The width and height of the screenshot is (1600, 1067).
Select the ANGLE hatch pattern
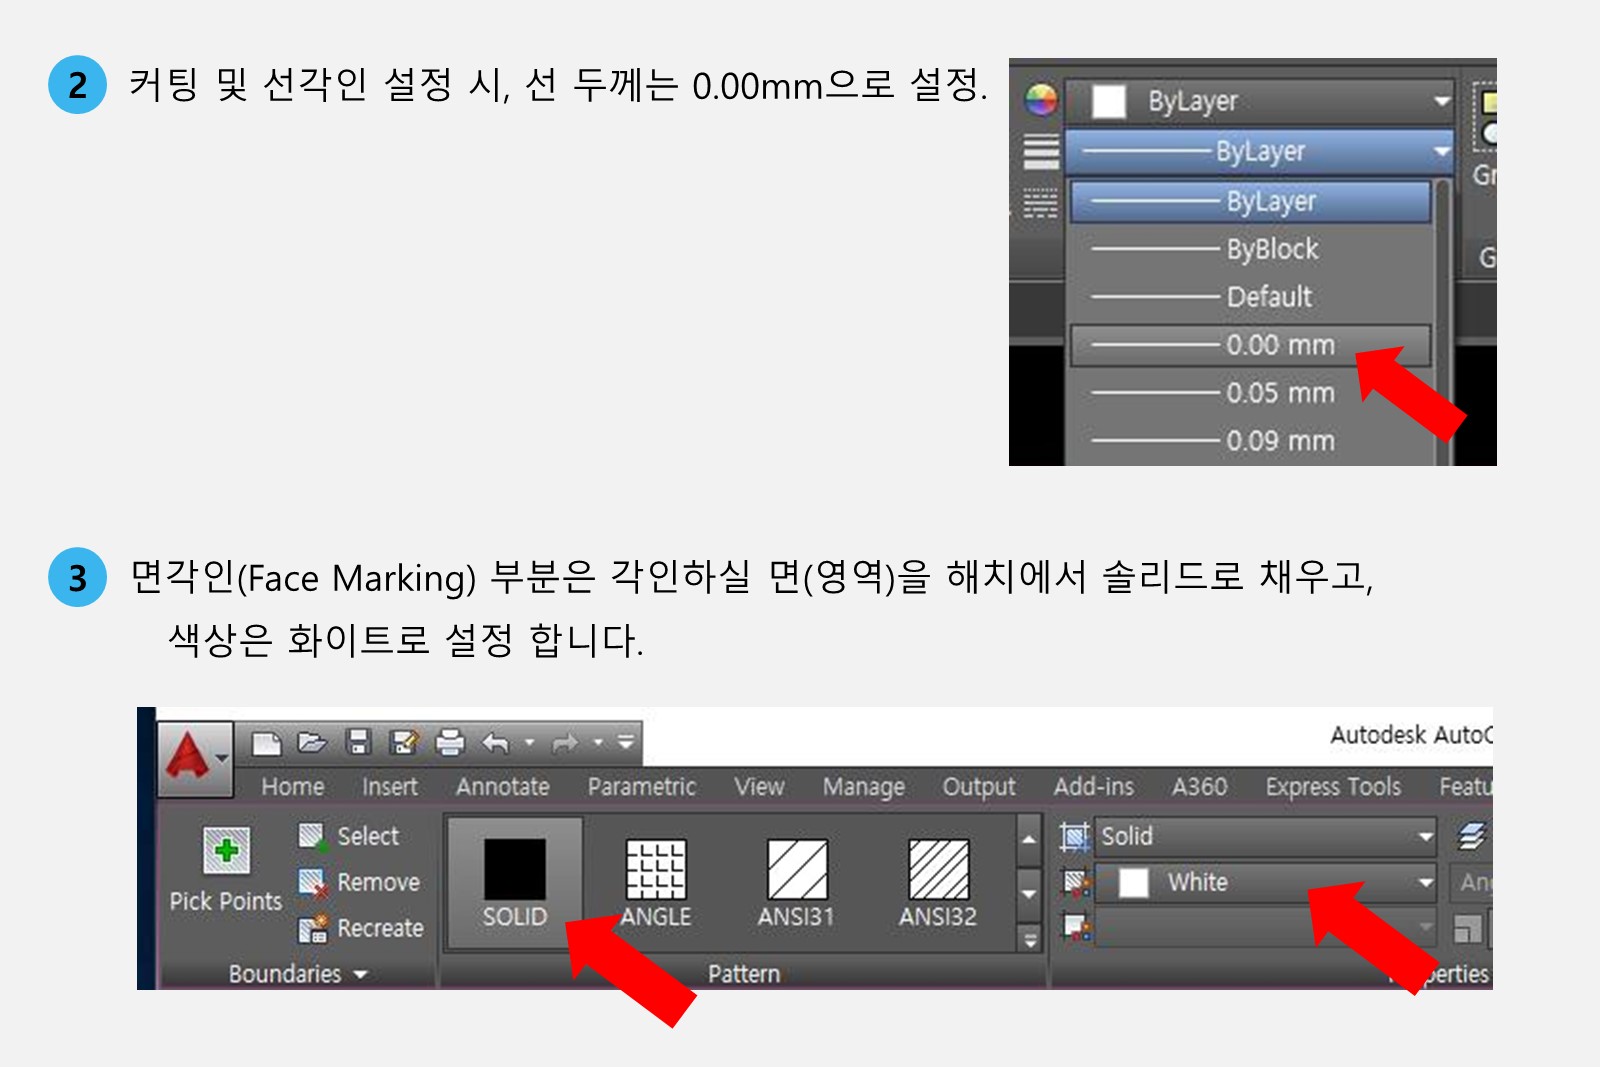tap(656, 883)
